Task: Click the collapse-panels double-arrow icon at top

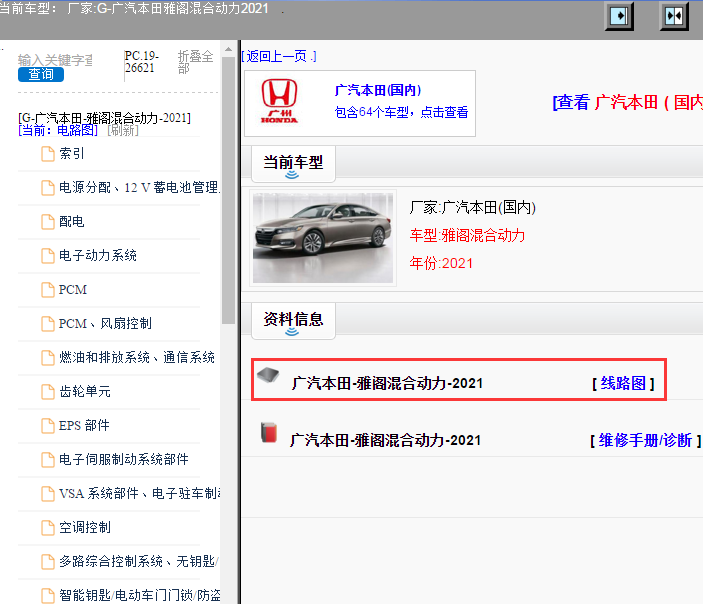Action: (674, 17)
